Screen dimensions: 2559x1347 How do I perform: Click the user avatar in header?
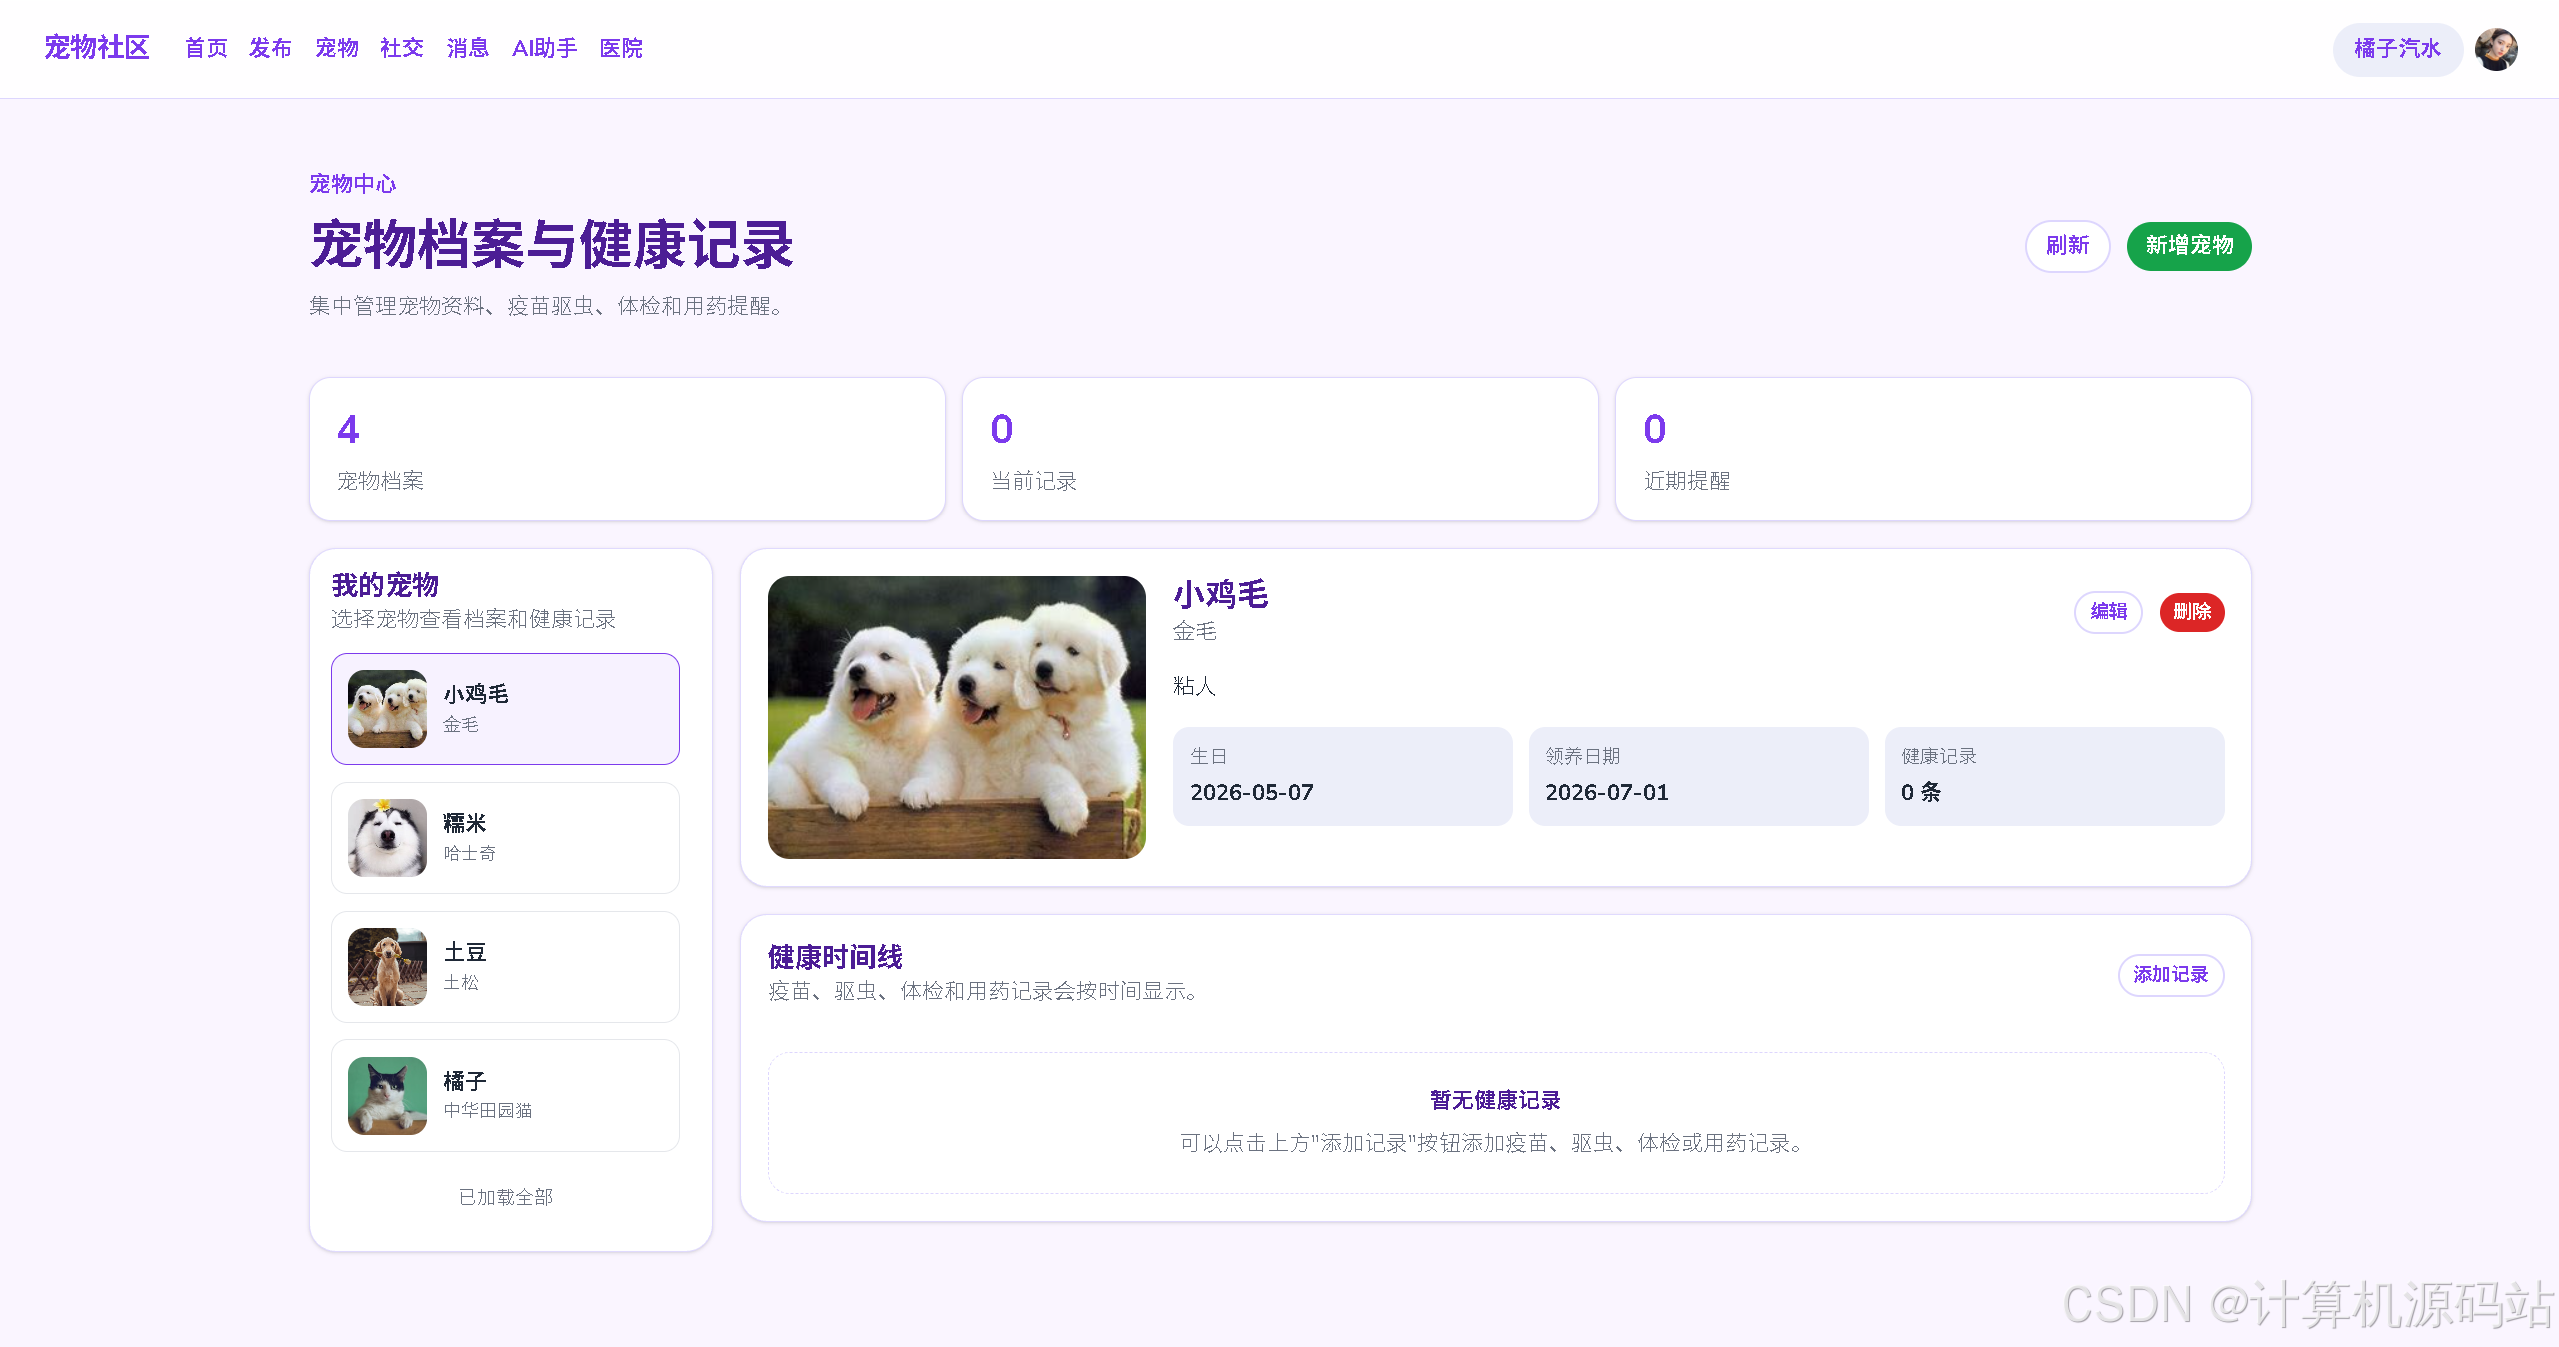coord(2496,49)
